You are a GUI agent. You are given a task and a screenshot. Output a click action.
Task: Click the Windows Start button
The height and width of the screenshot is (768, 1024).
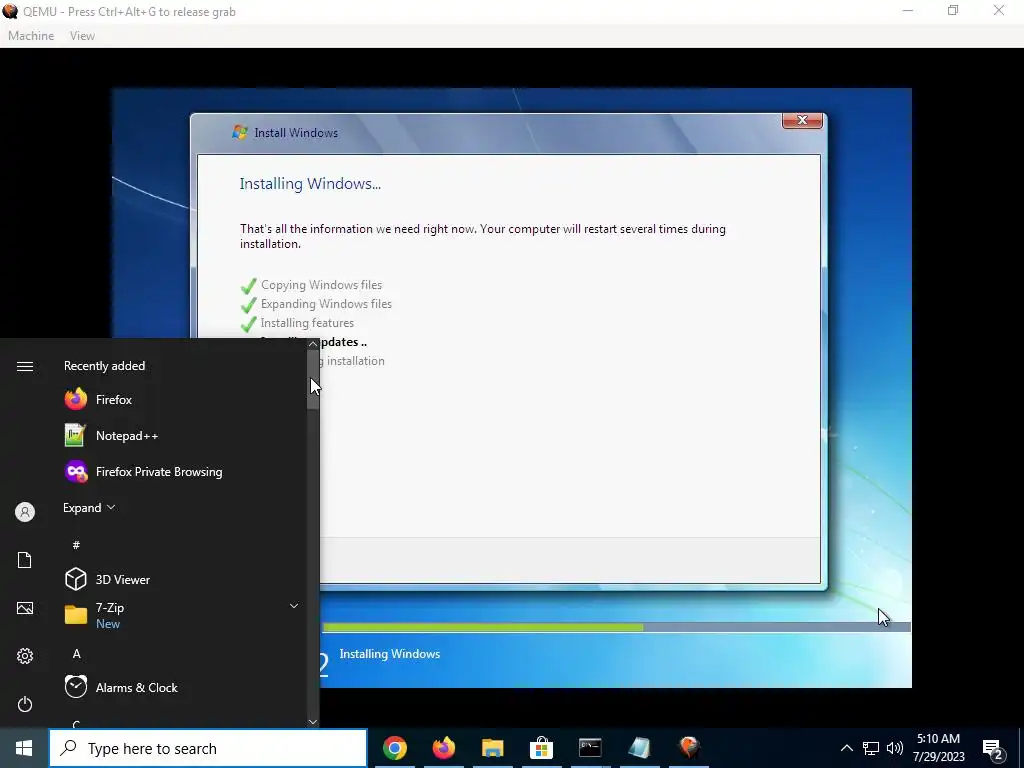pyautogui.click(x=24, y=748)
